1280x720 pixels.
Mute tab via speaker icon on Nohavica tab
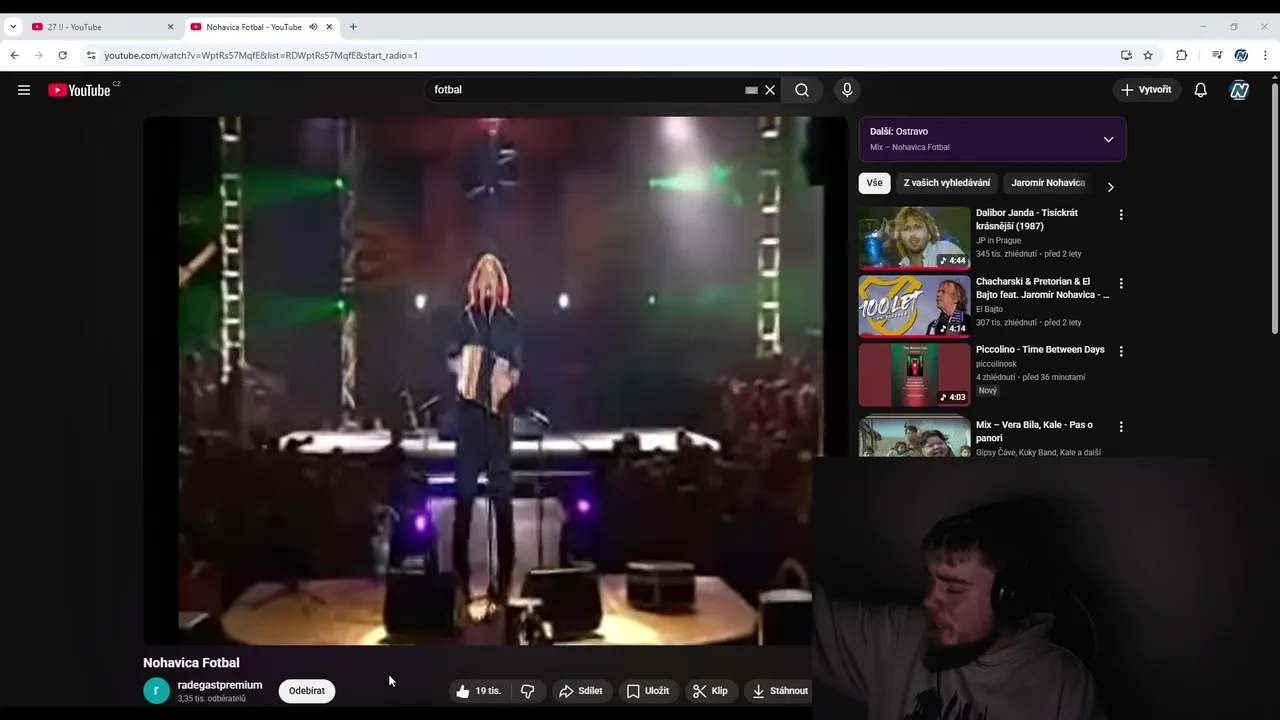[x=313, y=27]
